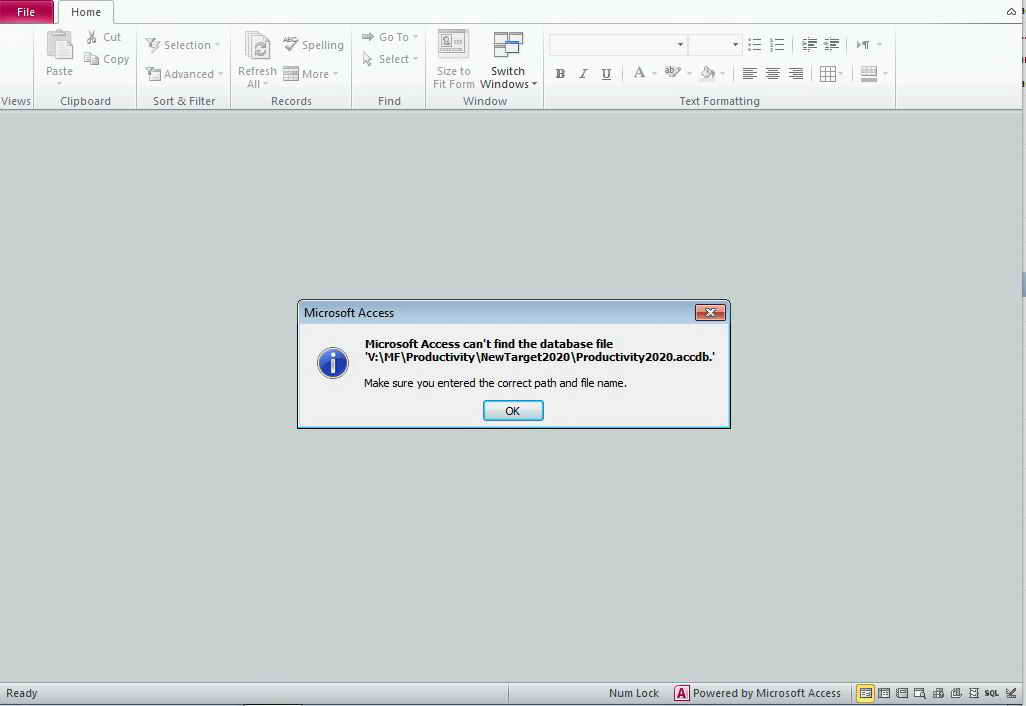Click the seventh view icon before SQL
This screenshot has height=706, width=1026.
coord(974,694)
